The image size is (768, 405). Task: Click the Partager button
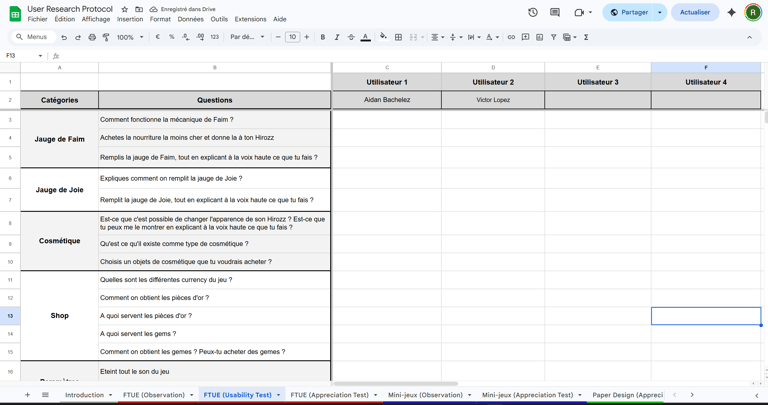[x=629, y=12]
